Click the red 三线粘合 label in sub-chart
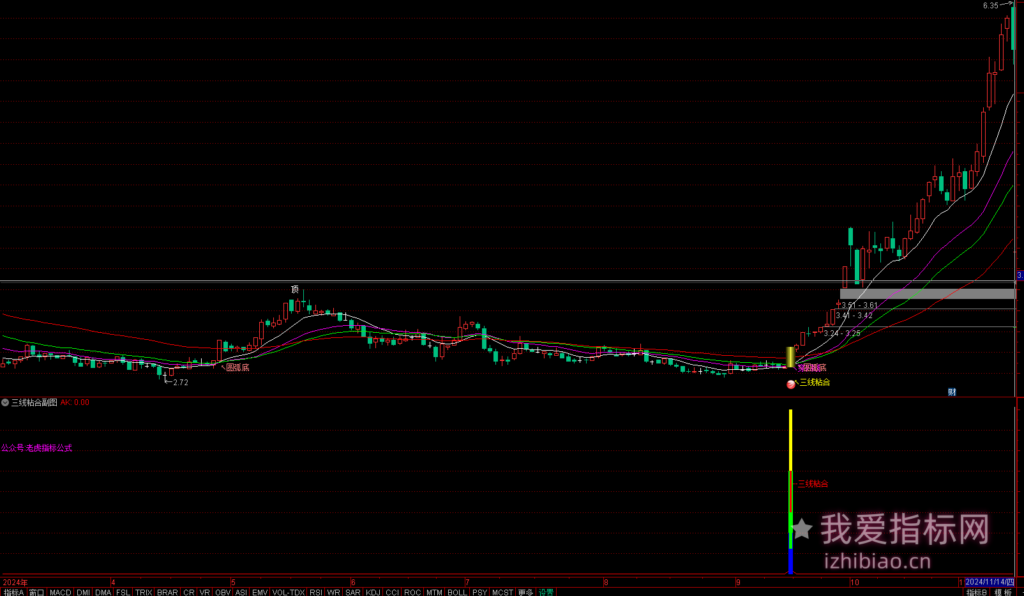The width and height of the screenshot is (1024, 596). (x=813, y=484)
